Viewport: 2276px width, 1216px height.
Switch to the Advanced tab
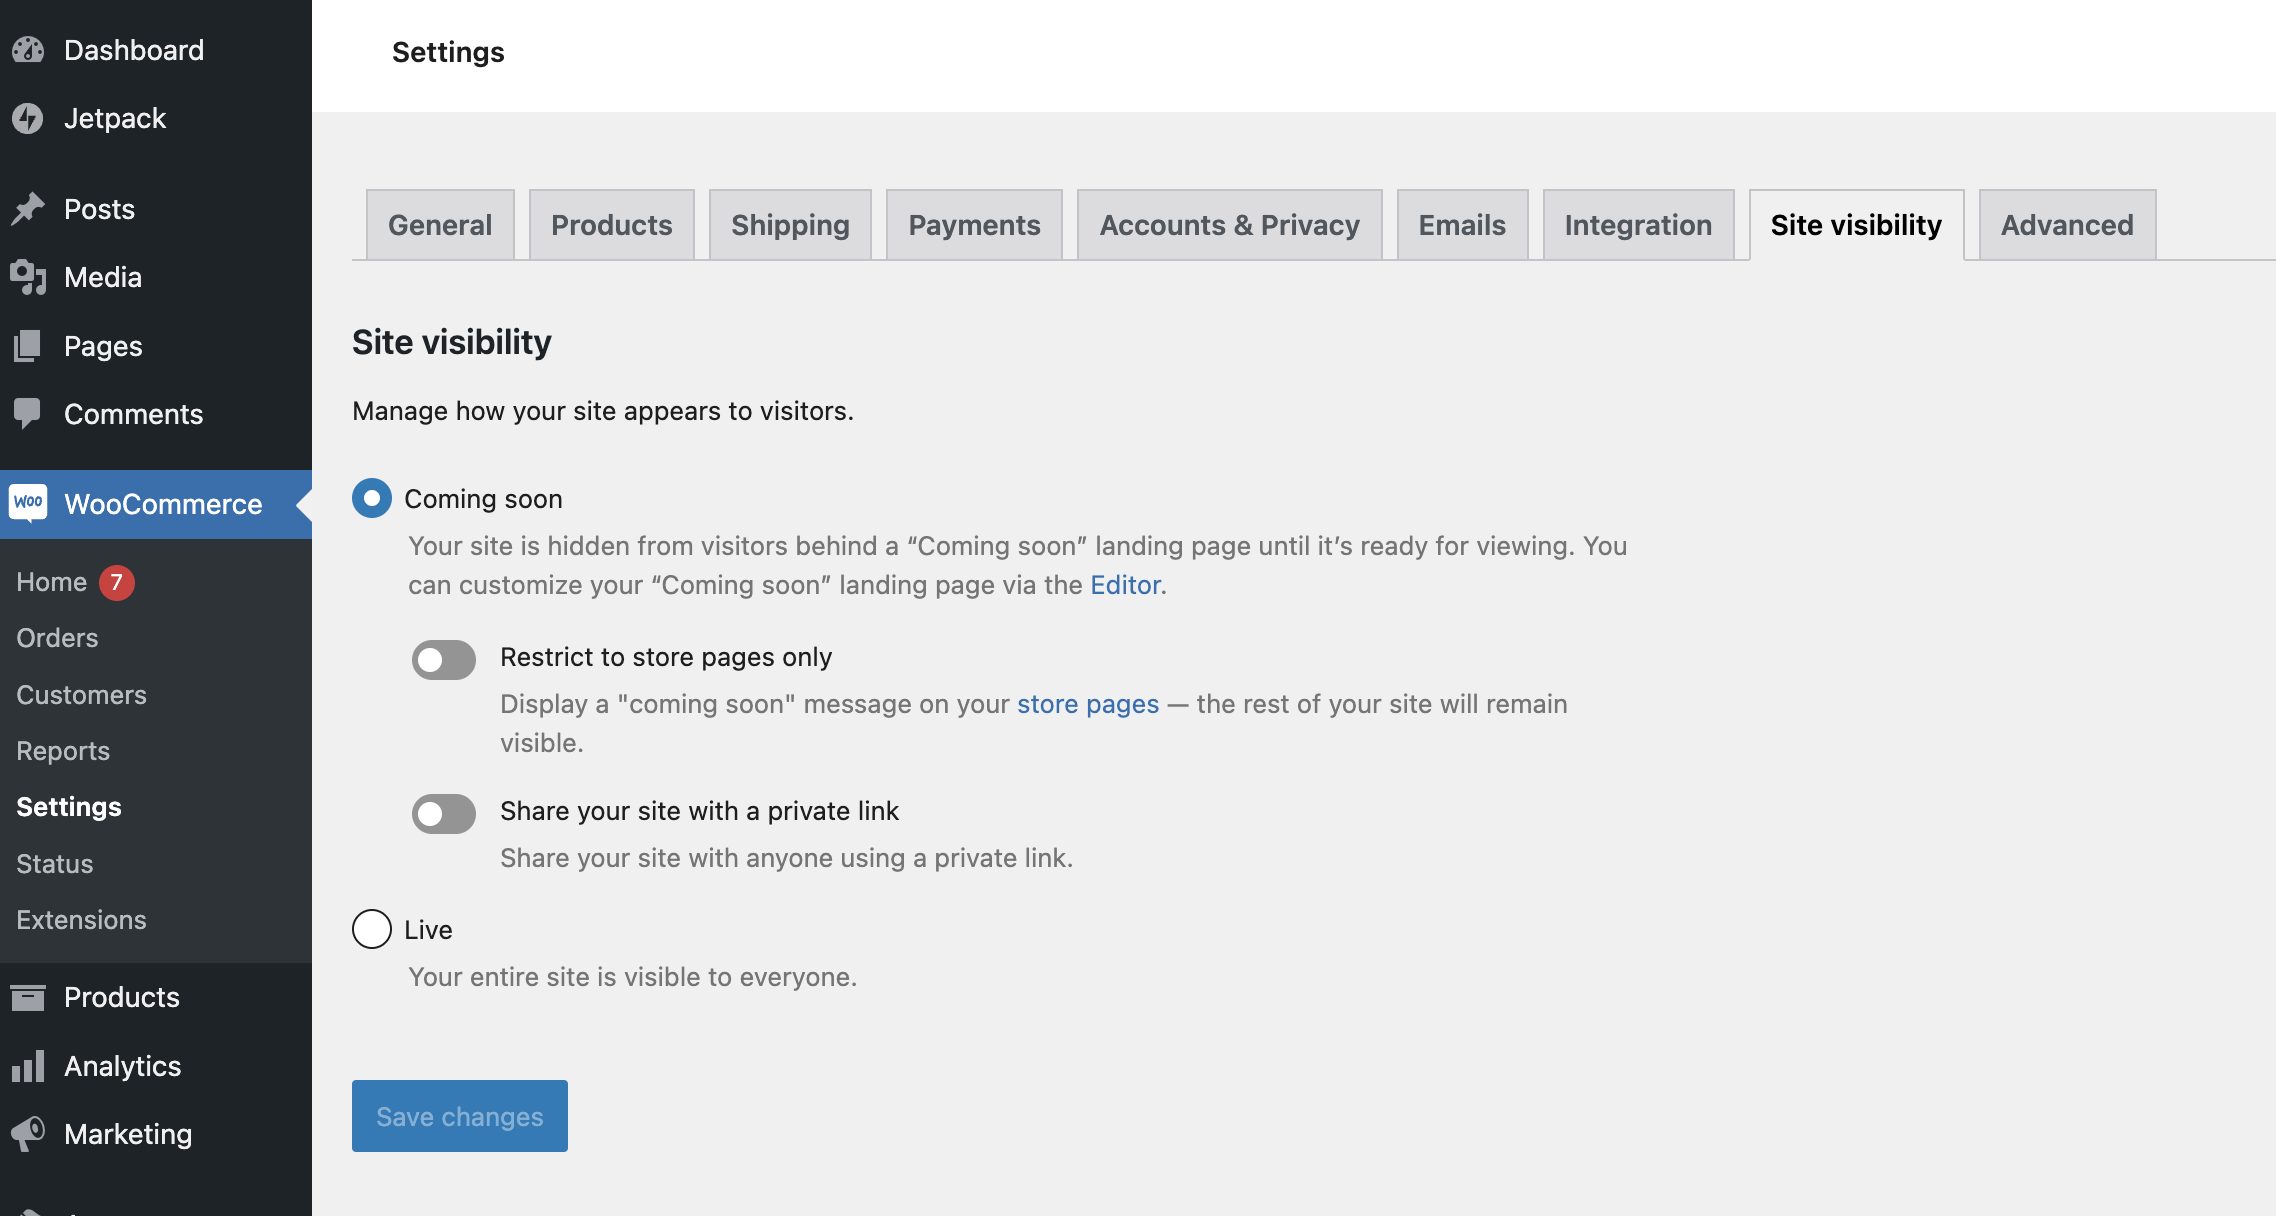2066,224
